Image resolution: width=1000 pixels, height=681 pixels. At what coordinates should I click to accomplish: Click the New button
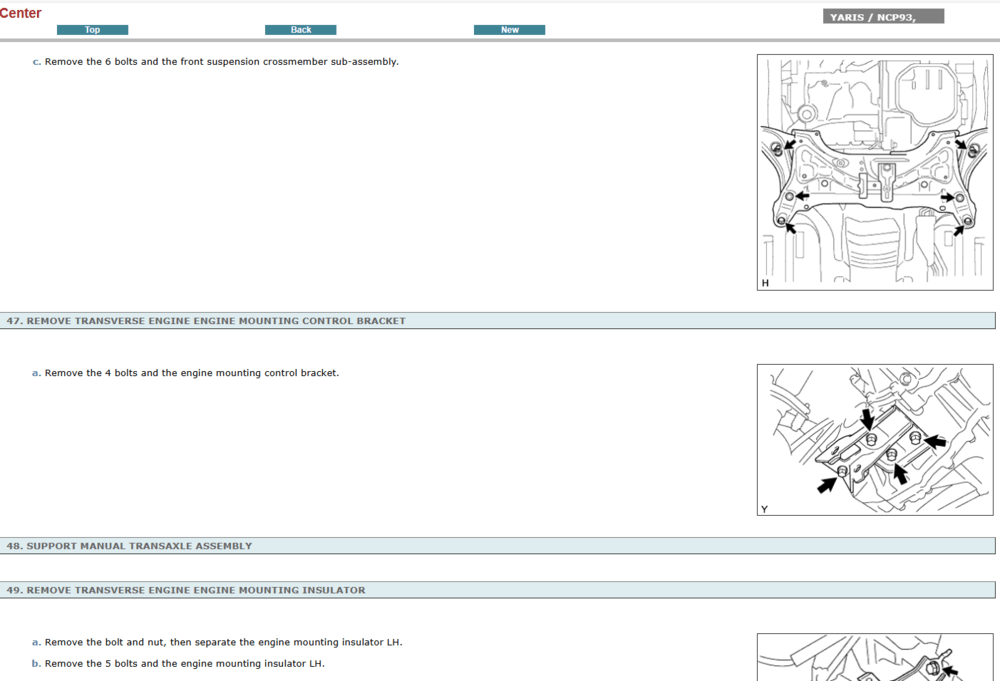509,29
